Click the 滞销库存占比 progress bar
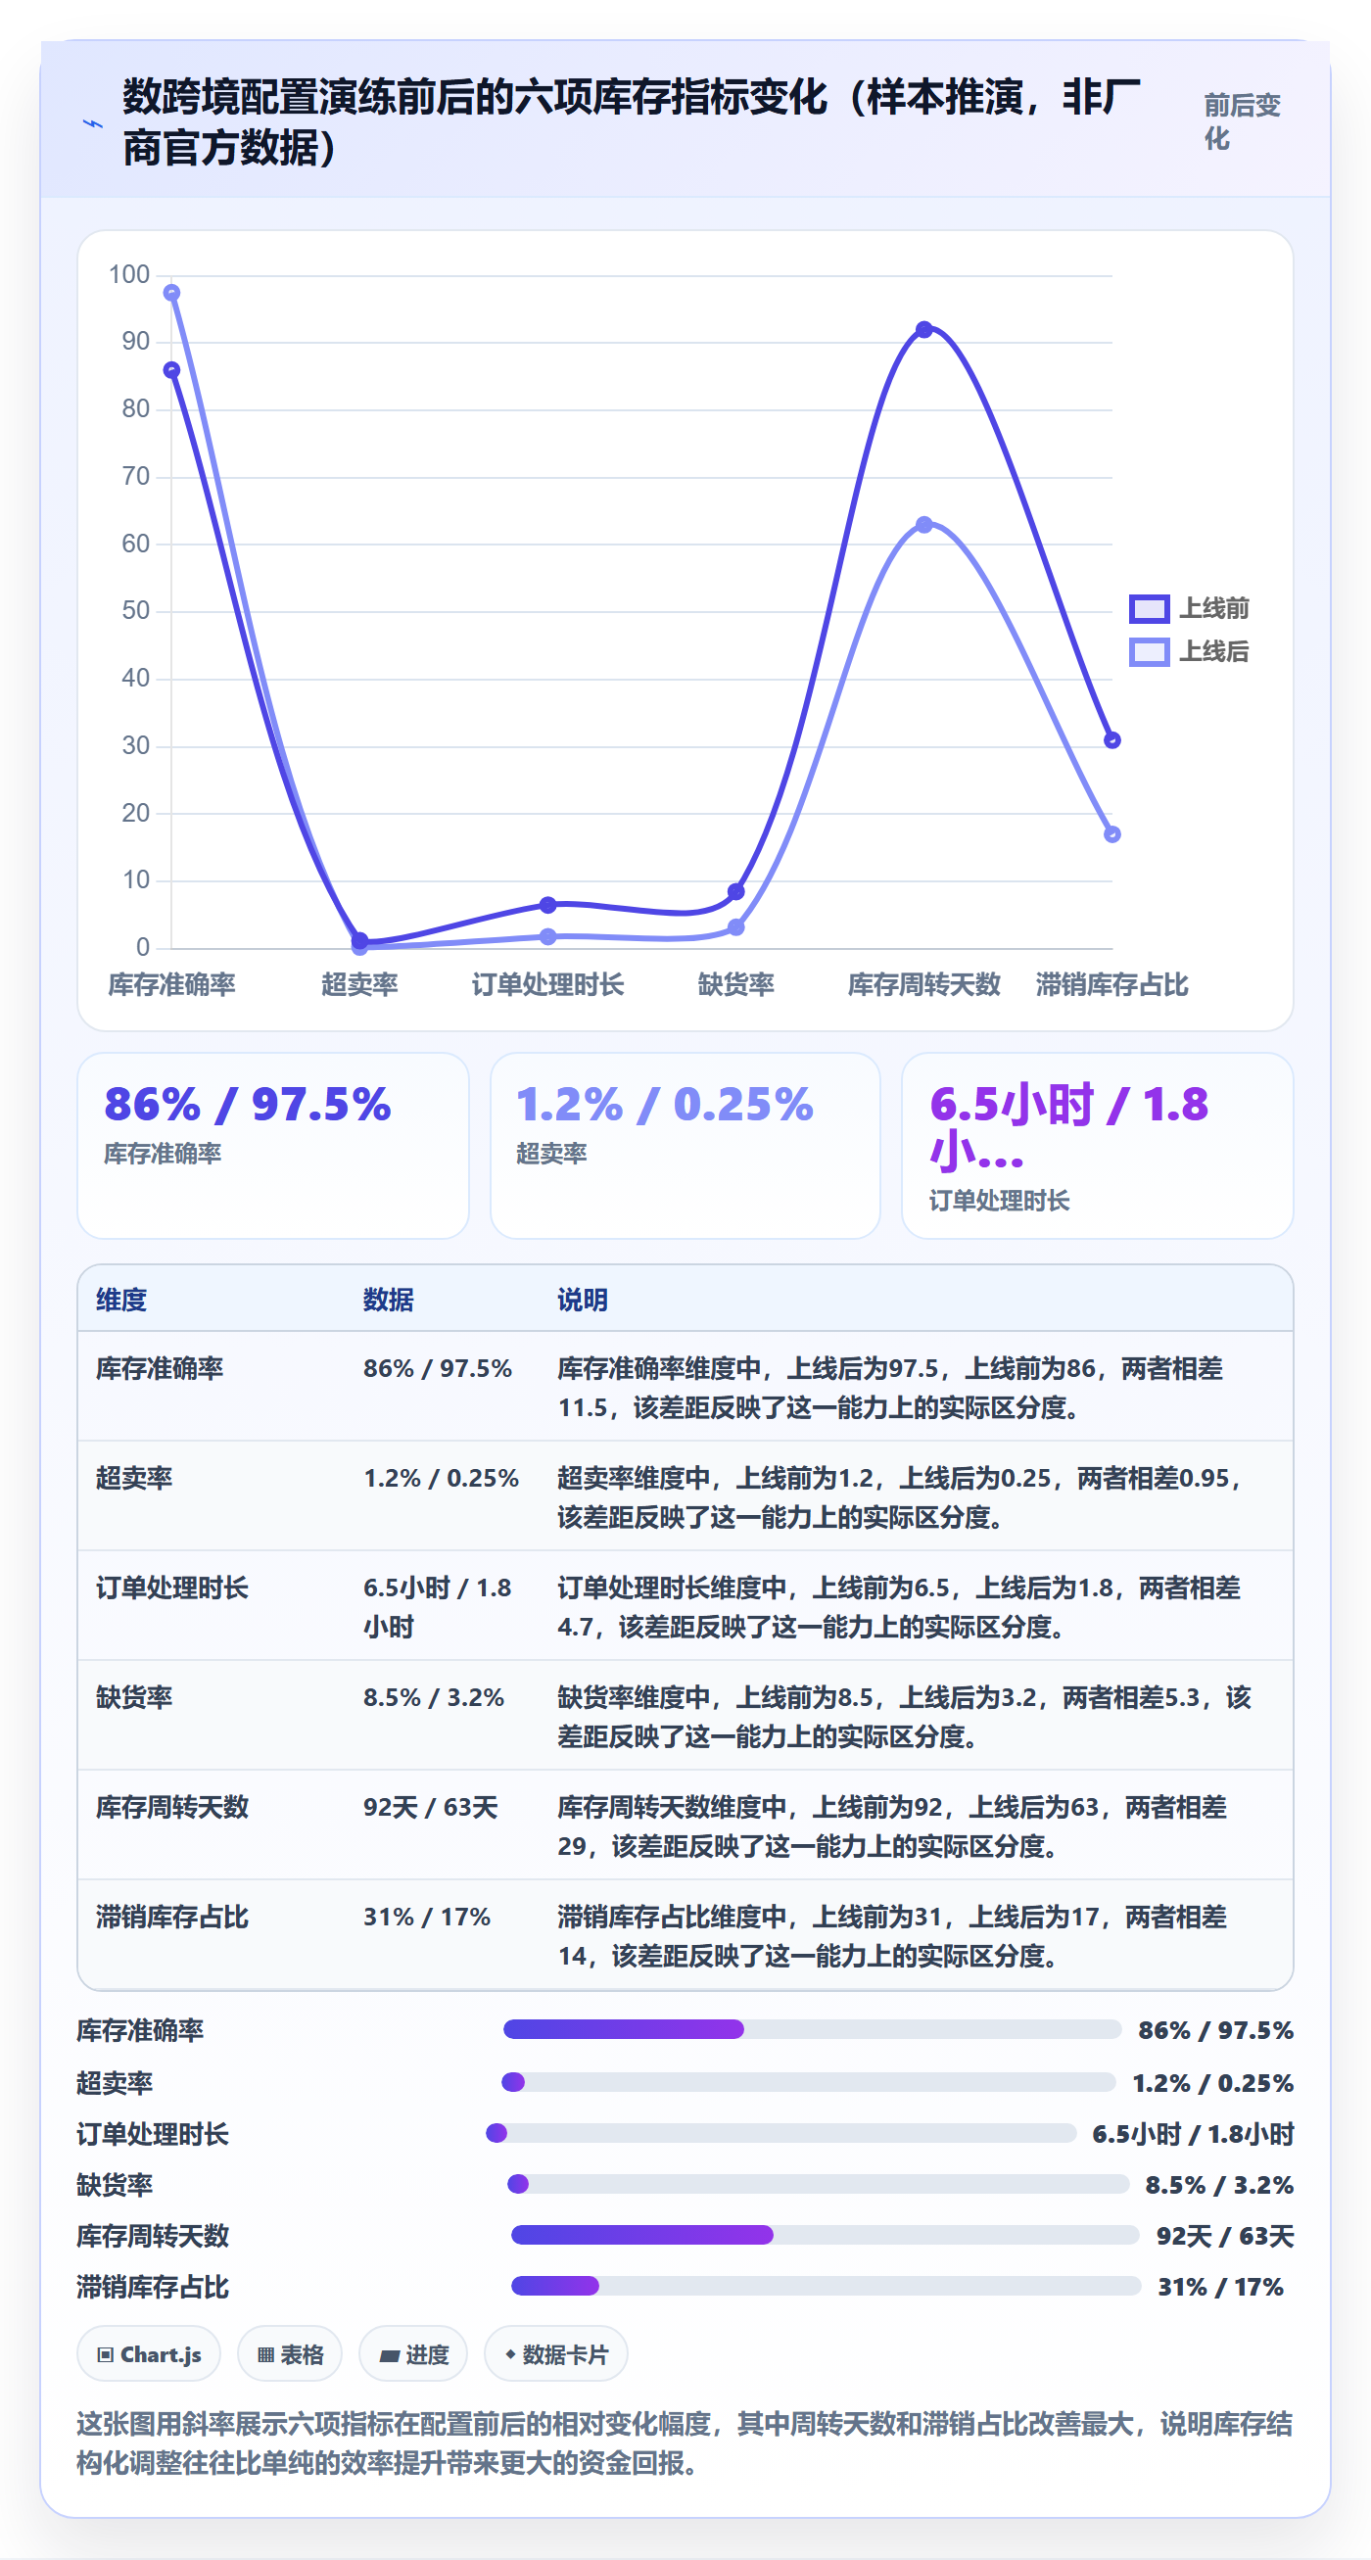Image resolution: width=1371 pixels, height=2560 pixels. click(826, 2286)
